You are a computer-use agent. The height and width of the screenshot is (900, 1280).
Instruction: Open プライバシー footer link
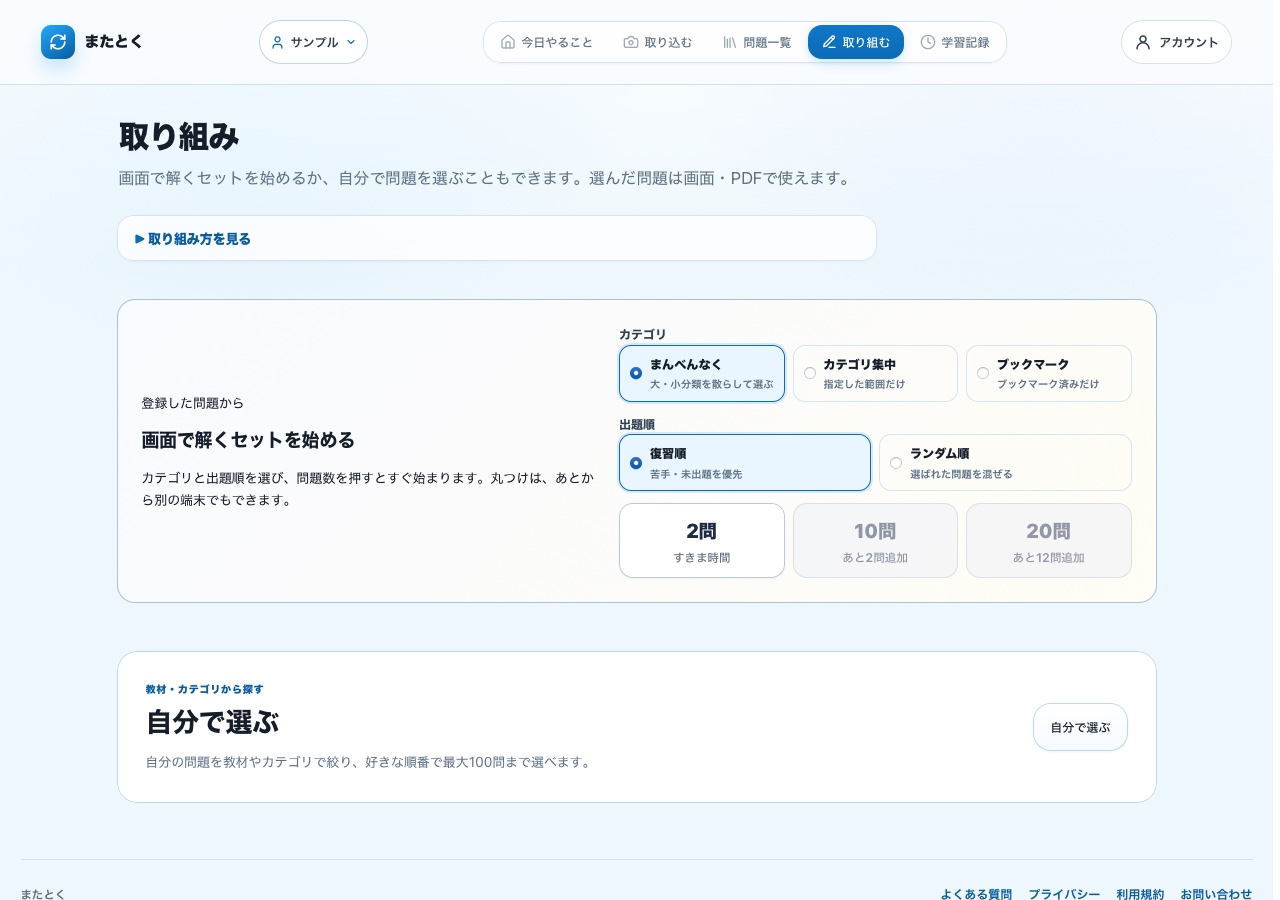point(1064,894)
